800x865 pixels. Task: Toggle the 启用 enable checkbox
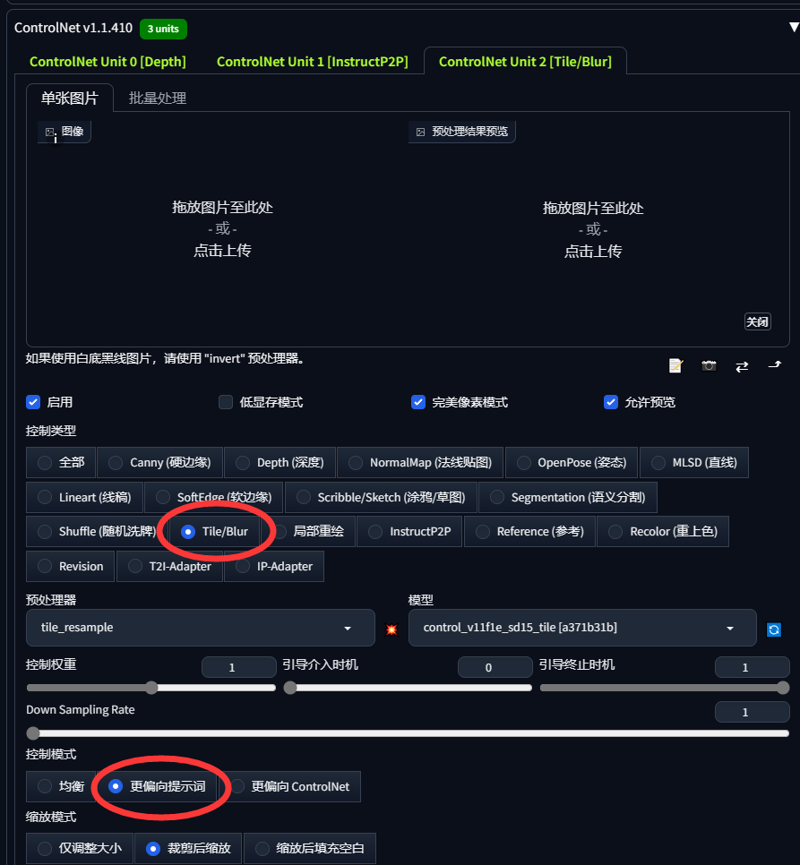(x=33, y=402)
